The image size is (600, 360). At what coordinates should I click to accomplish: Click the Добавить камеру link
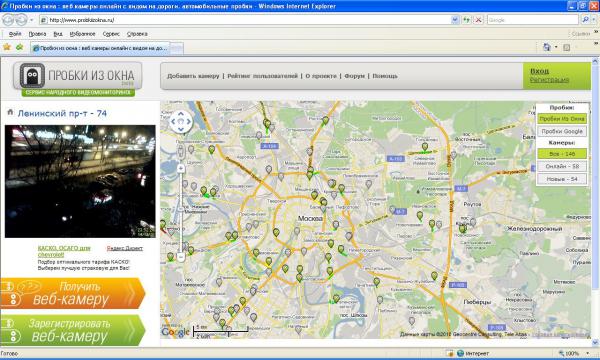click(x=193, y=76)
